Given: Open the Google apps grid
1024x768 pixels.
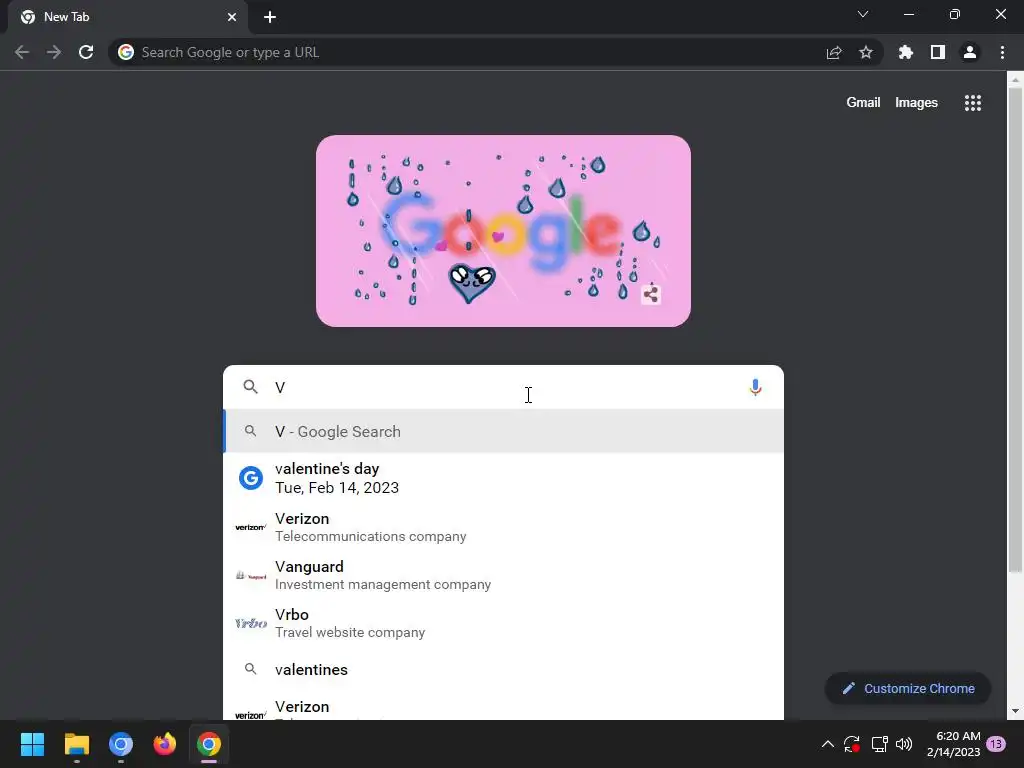Looking at the screenshot, I should 973,103.
